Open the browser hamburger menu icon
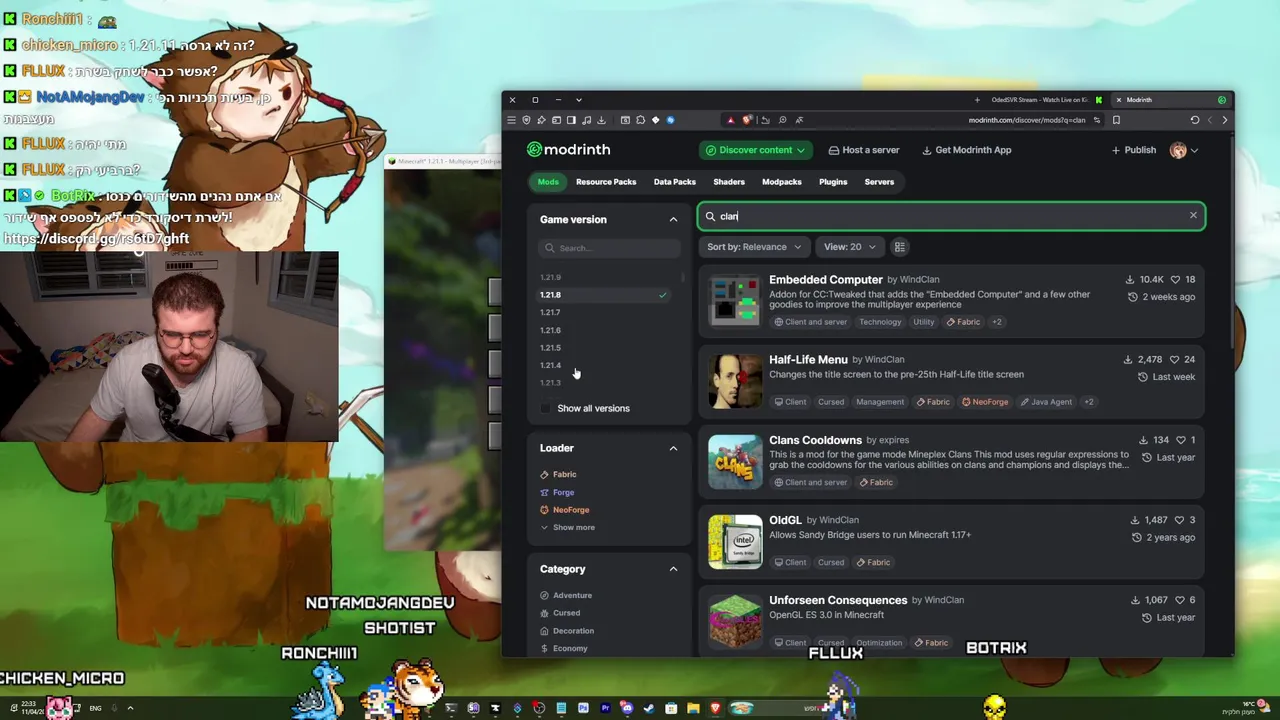The image size is (1280, 720). (x=511, y=120)
